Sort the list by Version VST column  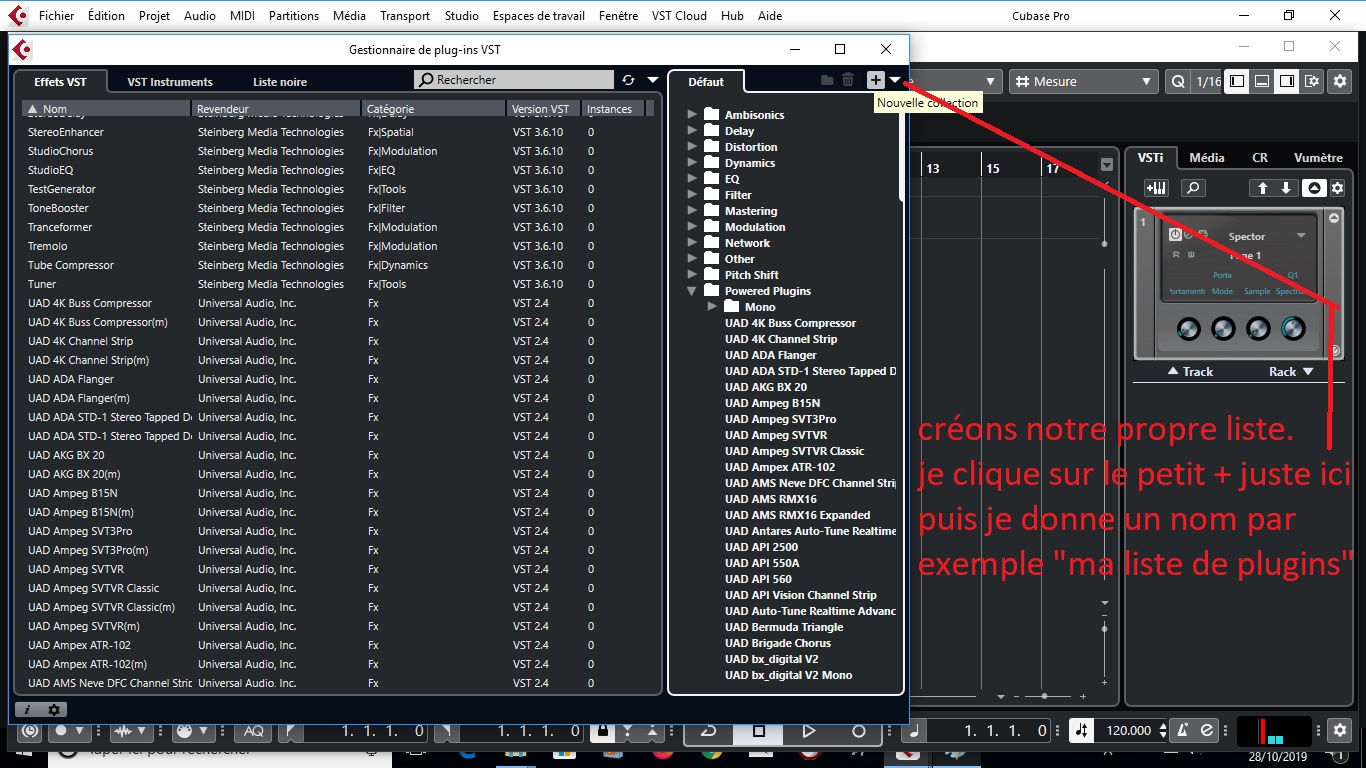[544, 109]
